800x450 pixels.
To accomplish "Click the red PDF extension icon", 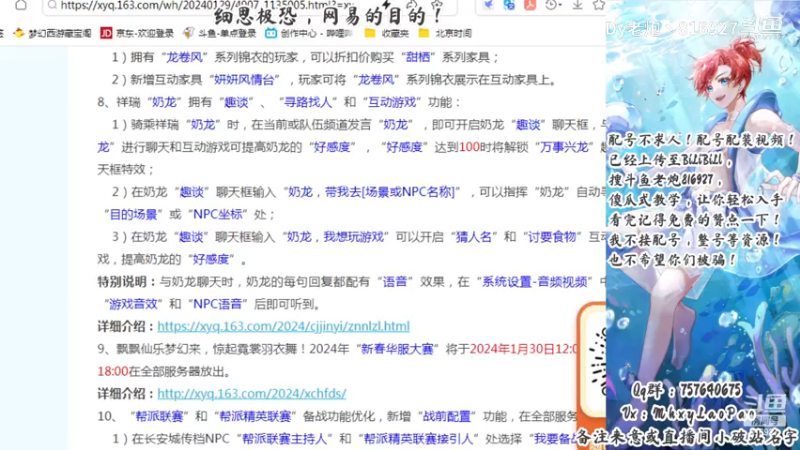I will pyautogui.click(x=530, y=5).
